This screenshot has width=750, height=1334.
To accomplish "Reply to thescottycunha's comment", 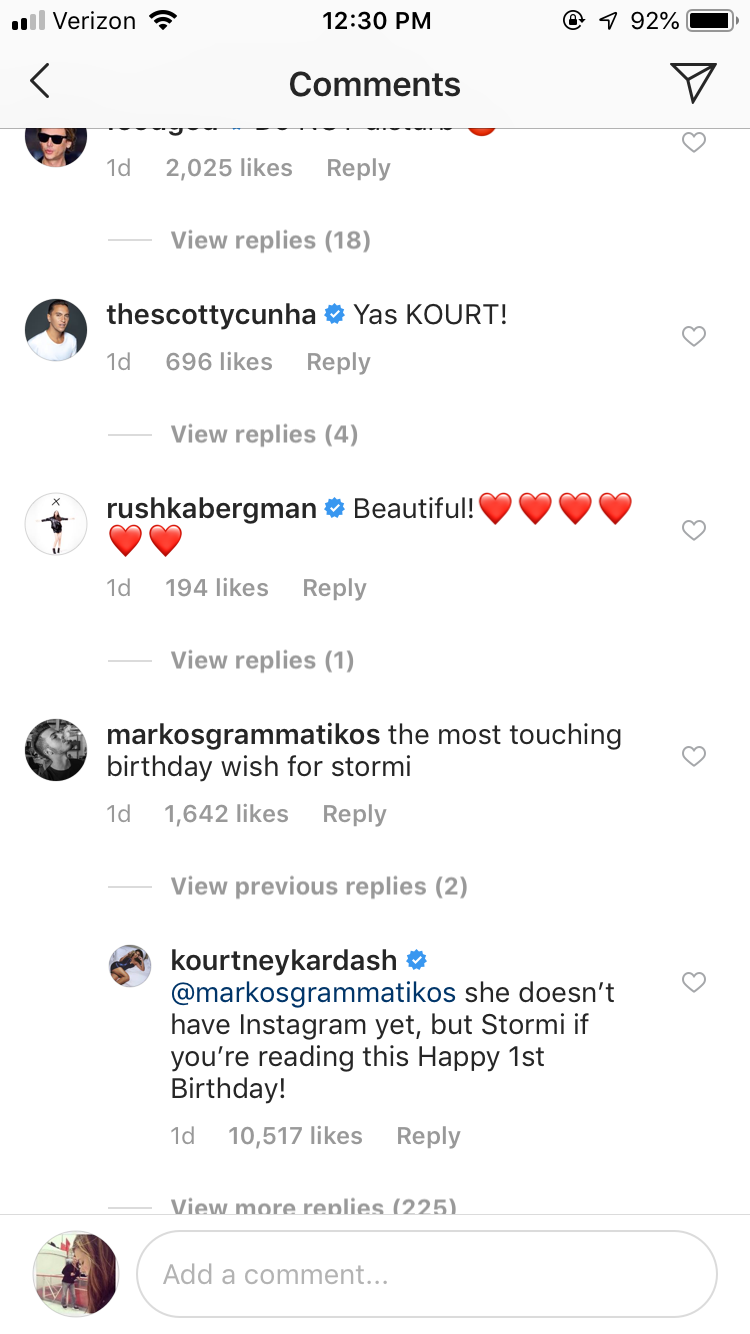I will coord(338,362).
